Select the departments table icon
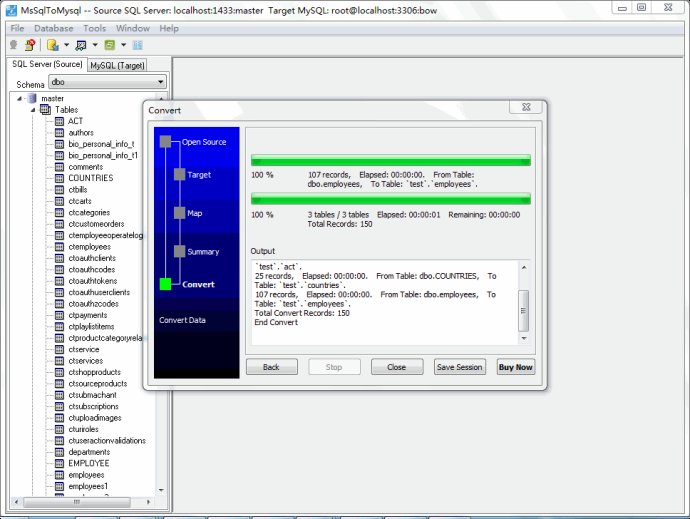The width and height of the screenshot is (690, 519). point(59,452)
